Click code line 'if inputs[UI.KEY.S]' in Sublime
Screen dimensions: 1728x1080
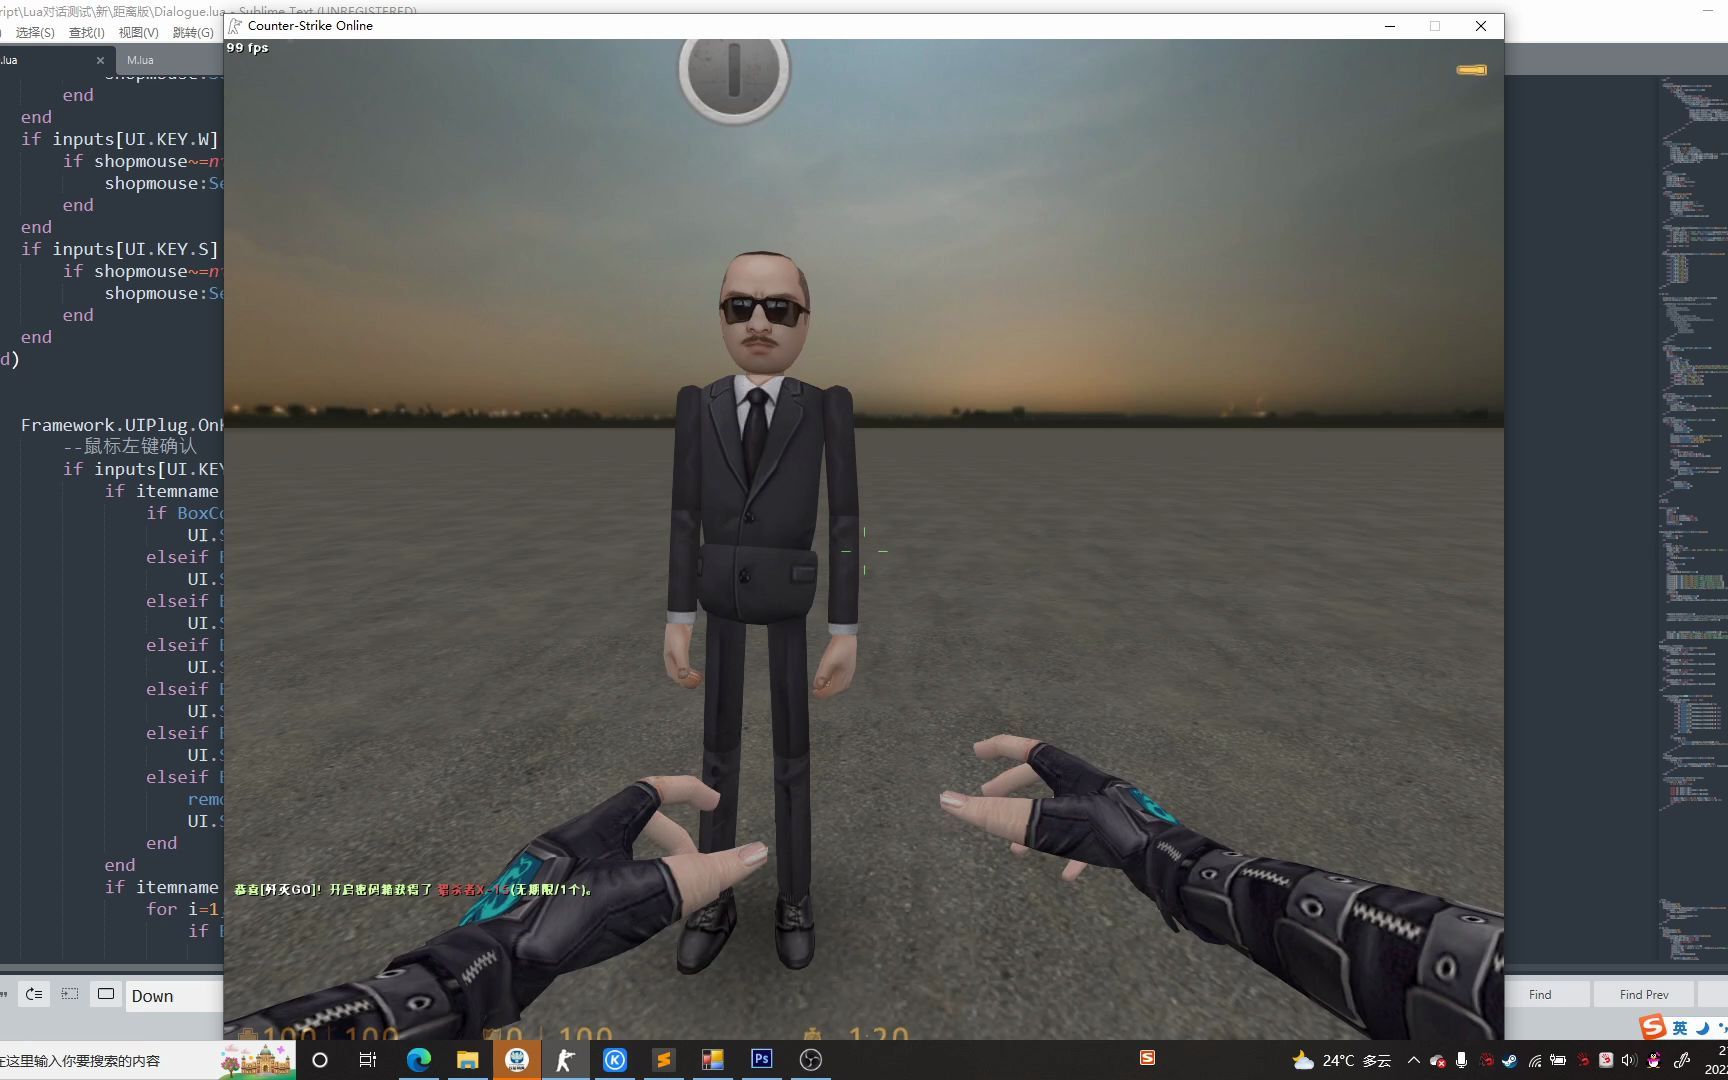(120, 249)
